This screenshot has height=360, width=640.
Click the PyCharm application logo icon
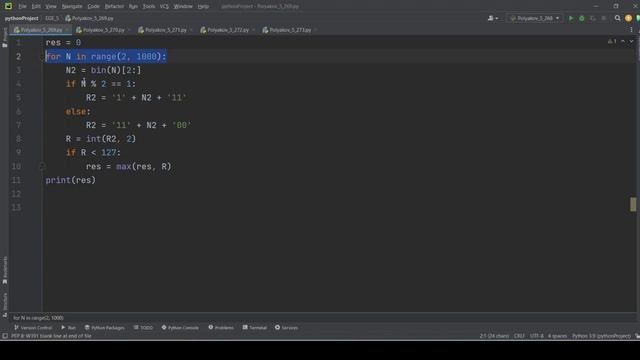8,6
